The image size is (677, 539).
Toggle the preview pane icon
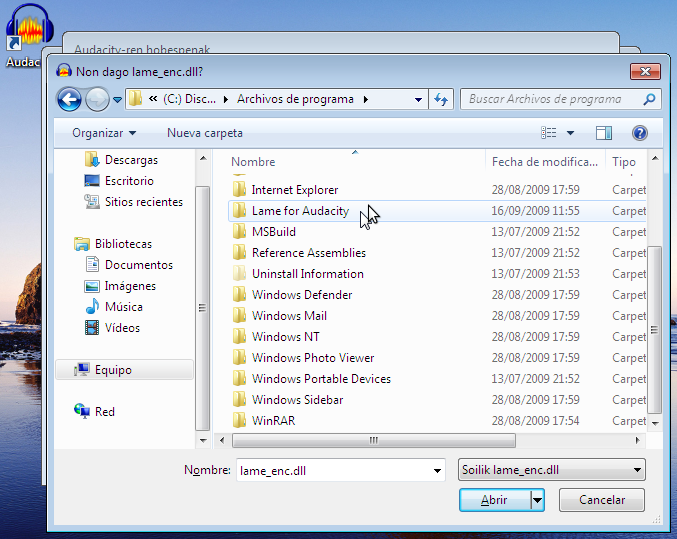pos(604,133)
